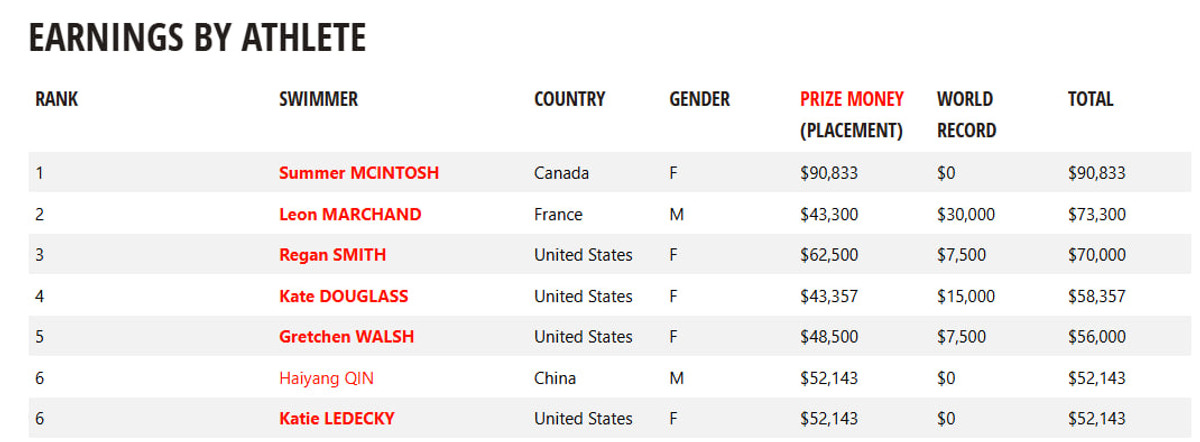Click the France country cell
This screenshot has height=442, width=1200.
point(558,214)
